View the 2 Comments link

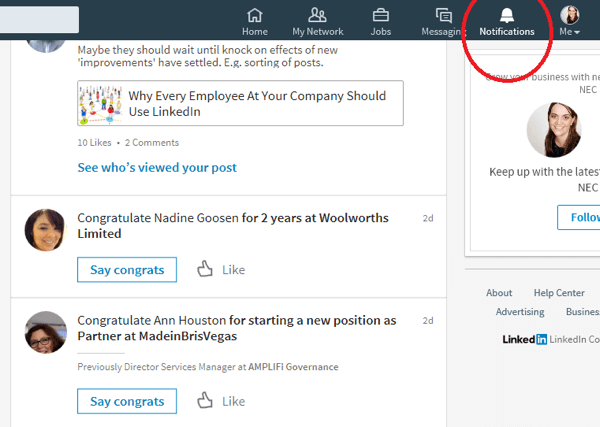(x=152, y=143)
